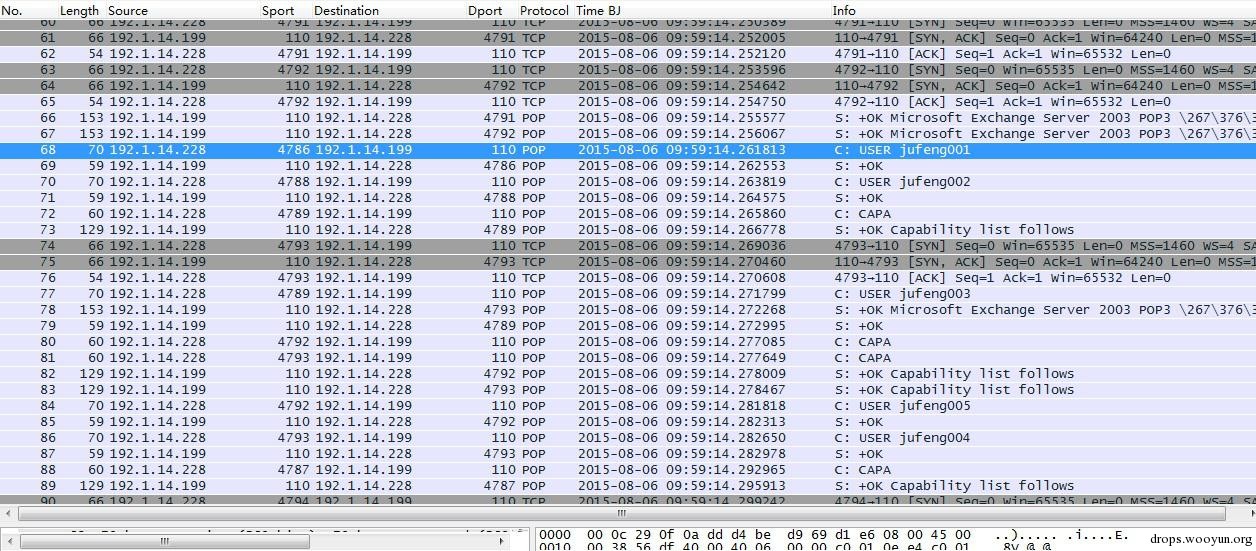Select packet 74 SYN to port 110

(x=628, y=246)
